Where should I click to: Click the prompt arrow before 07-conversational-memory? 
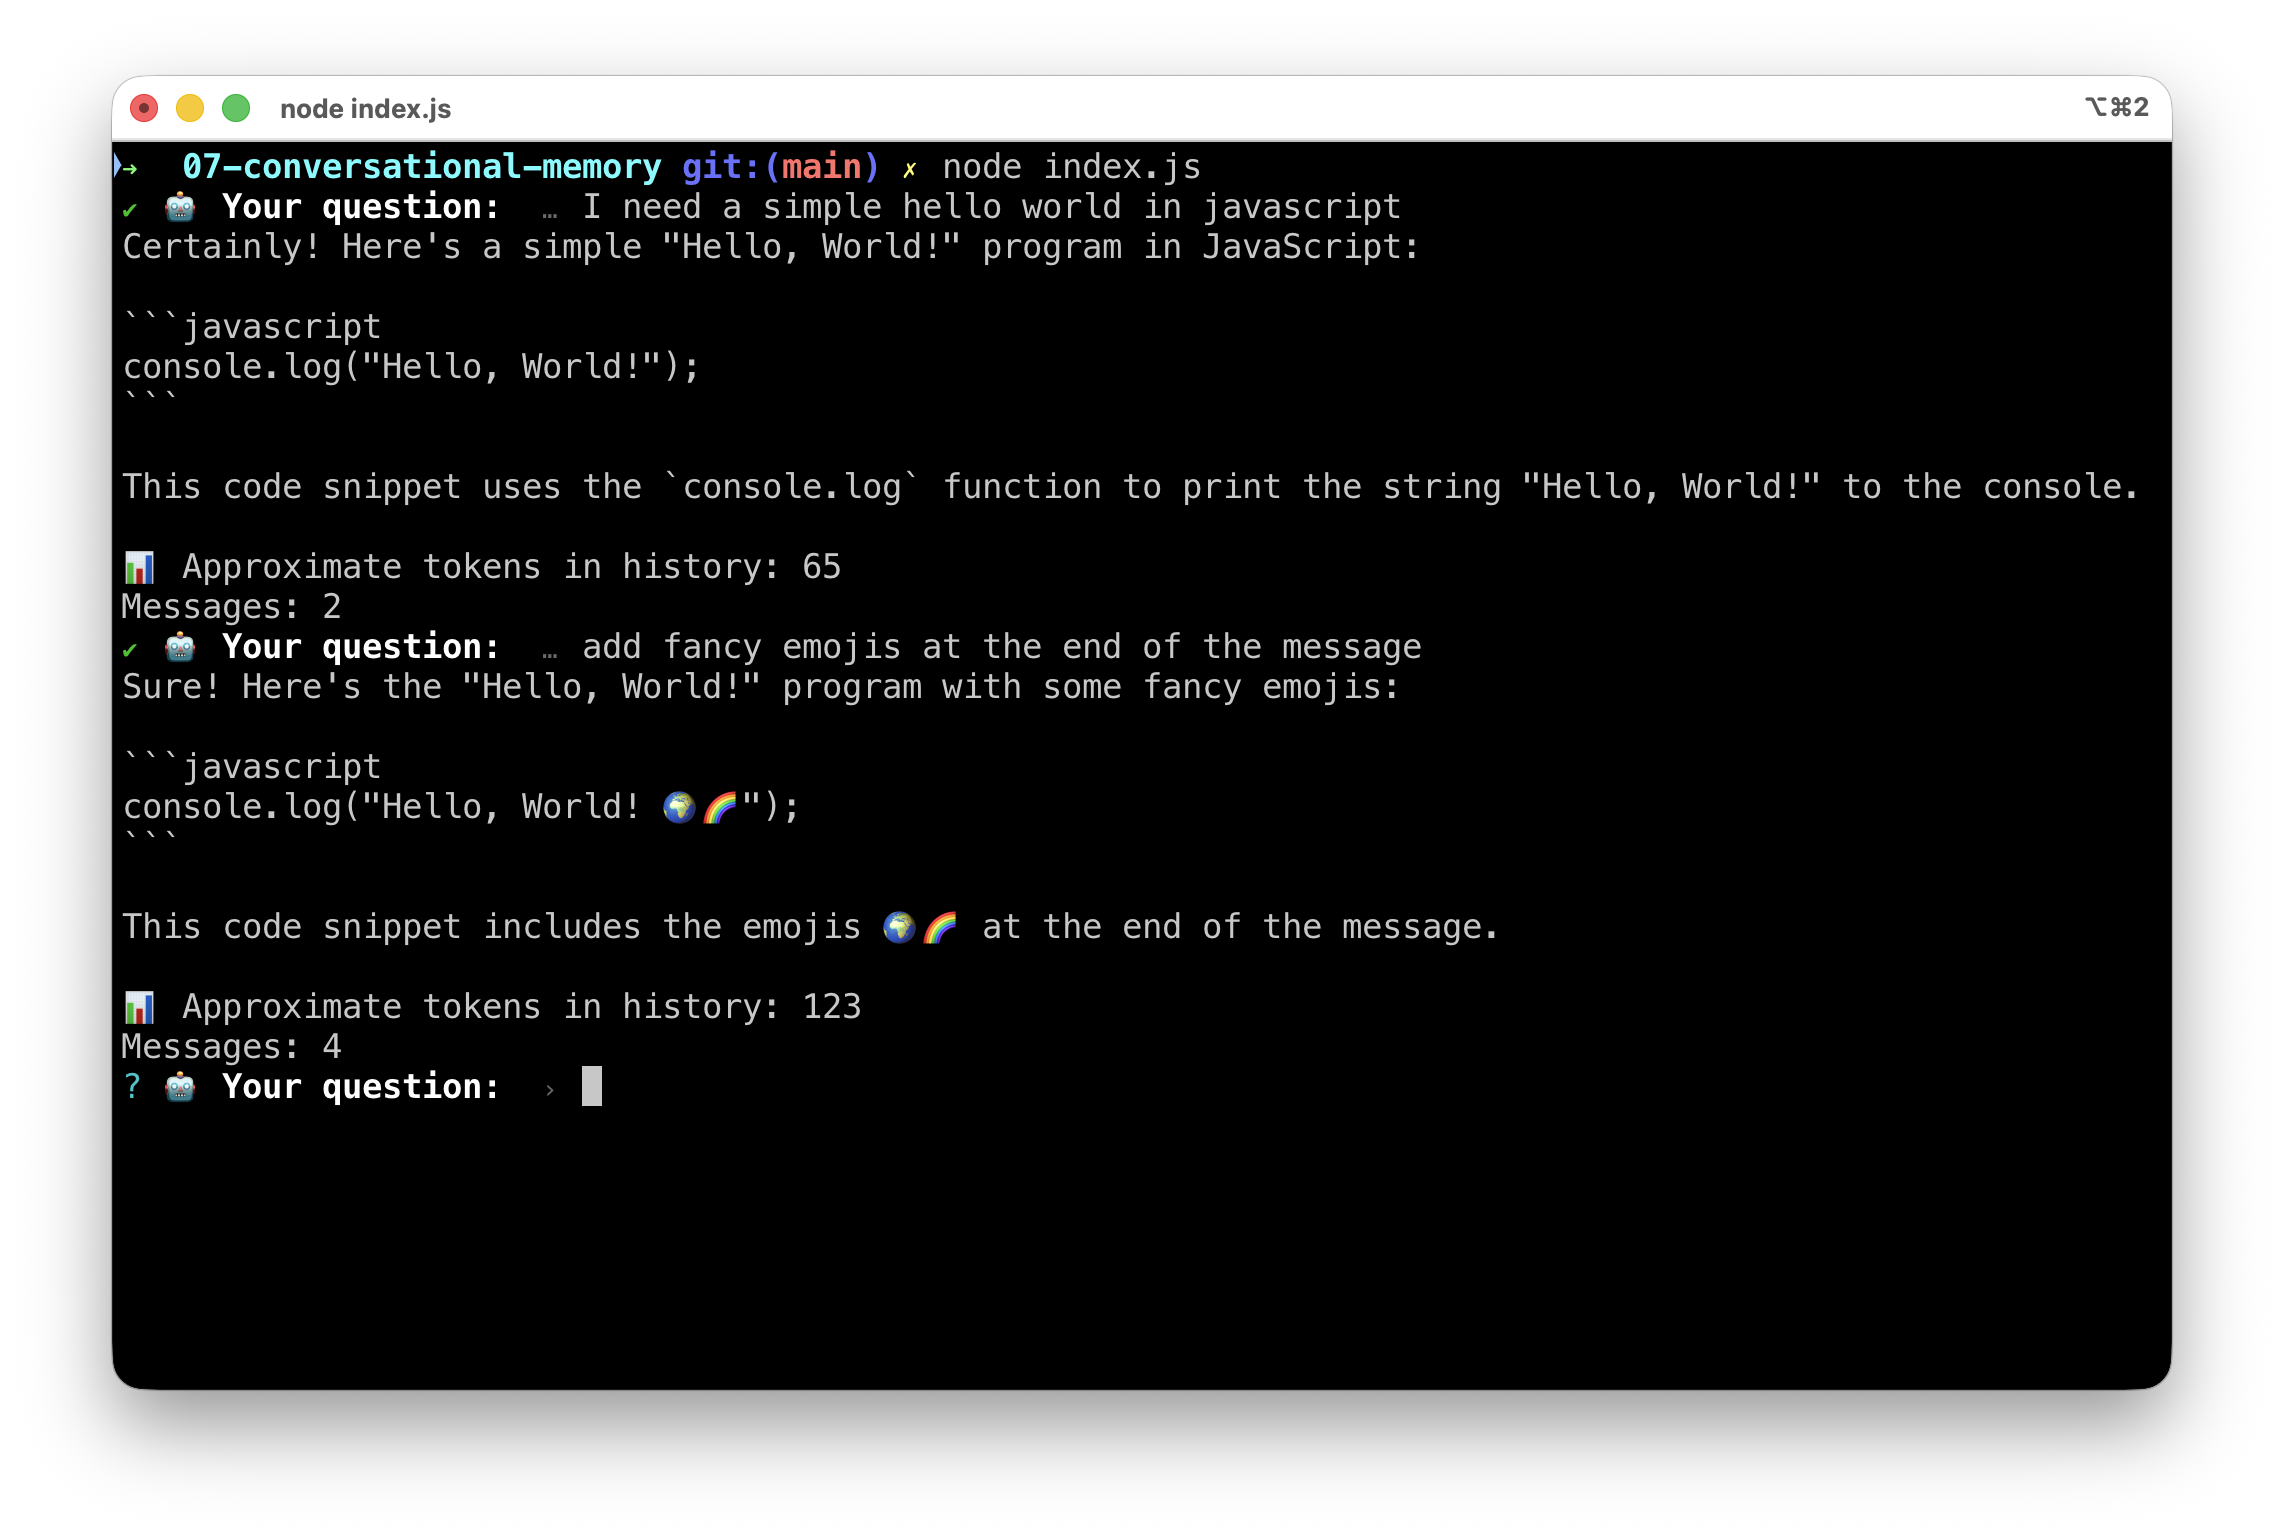coord(126,167)
